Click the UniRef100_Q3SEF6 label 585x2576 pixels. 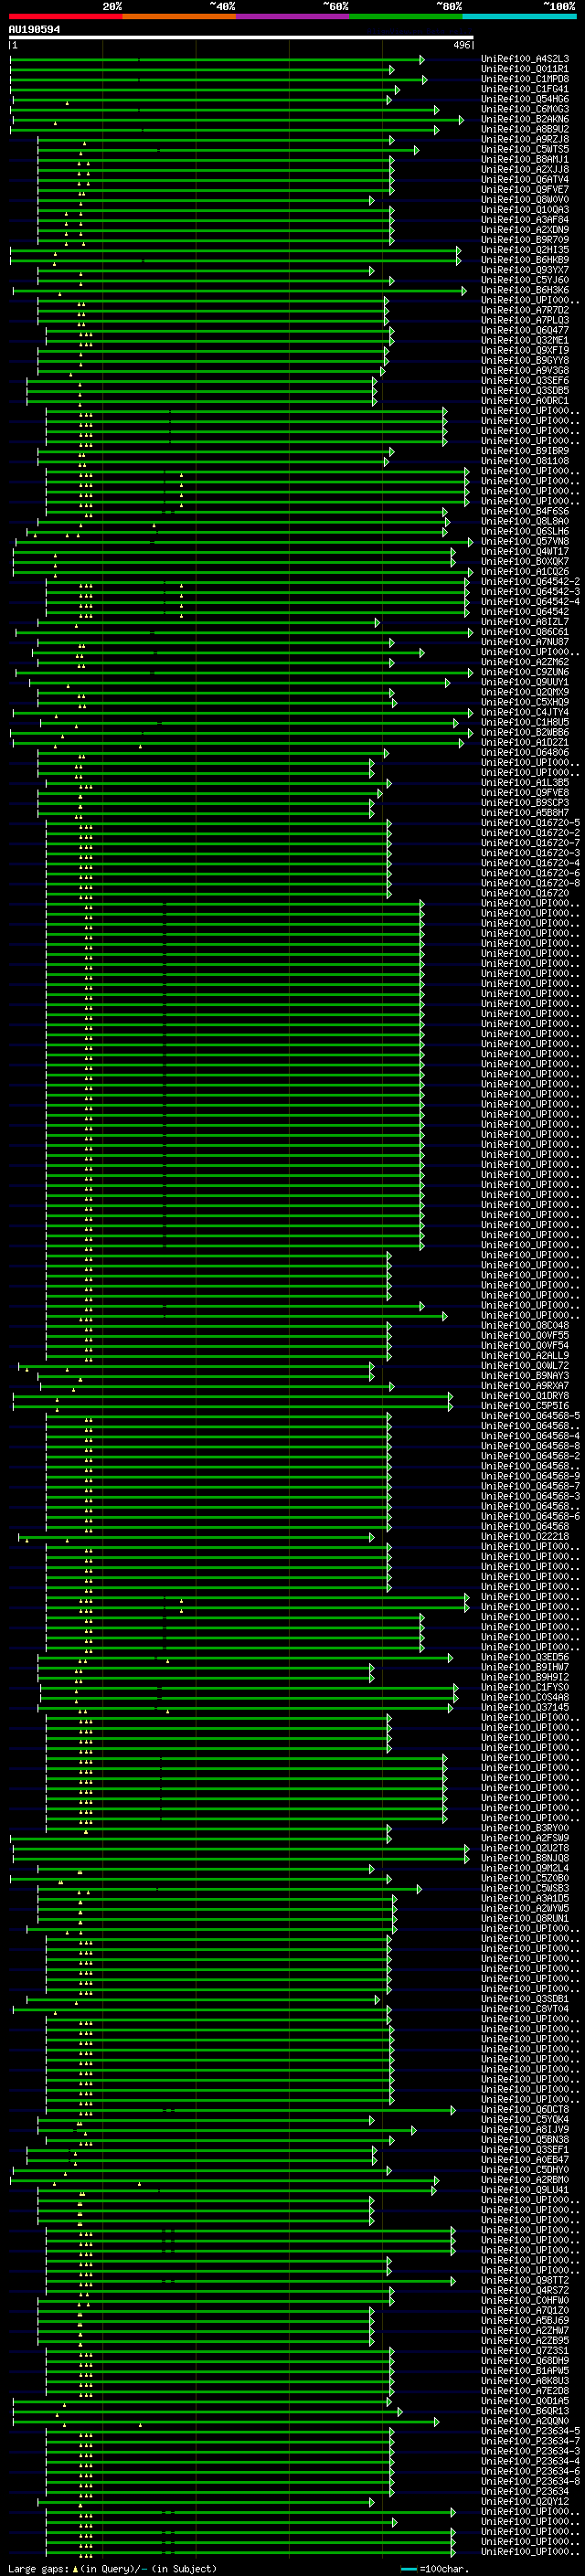pos(525,380)
